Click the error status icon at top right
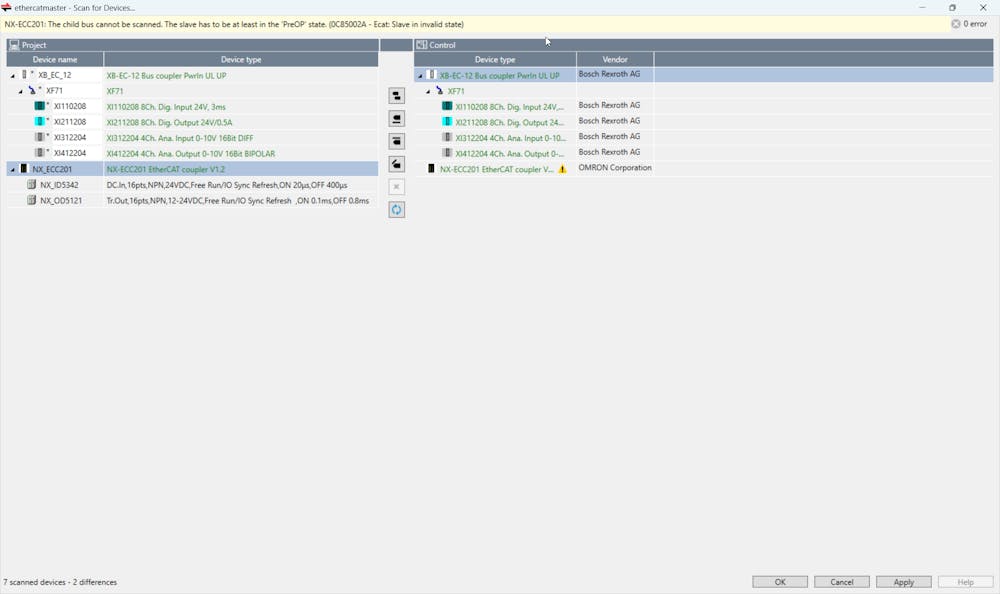The width and height of the screenshot is (1000, 594). [x=955, y=24]
